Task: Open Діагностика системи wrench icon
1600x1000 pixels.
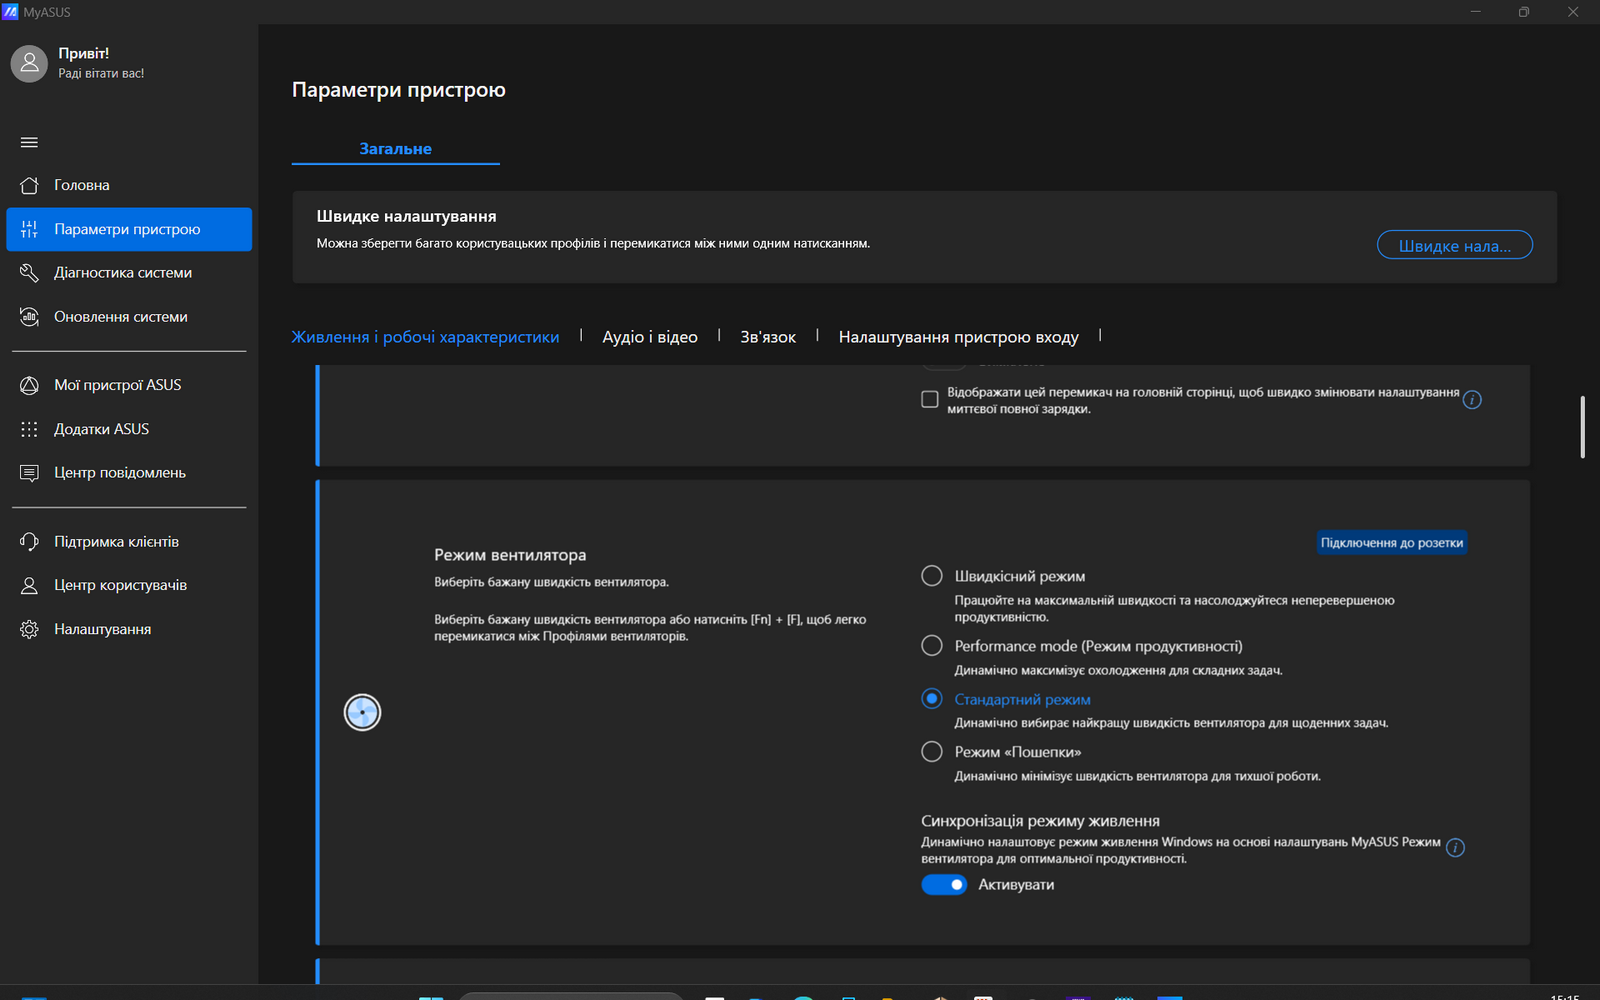Action: click(29, 272)
